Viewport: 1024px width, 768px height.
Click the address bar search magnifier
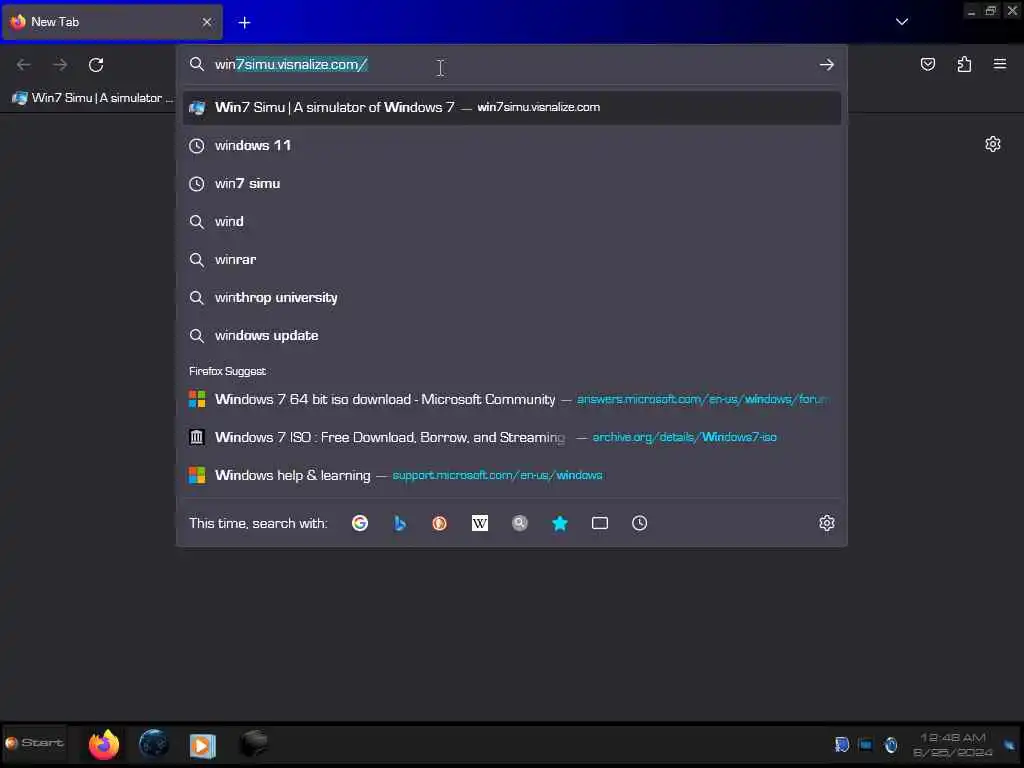click(x=197, y=64)
